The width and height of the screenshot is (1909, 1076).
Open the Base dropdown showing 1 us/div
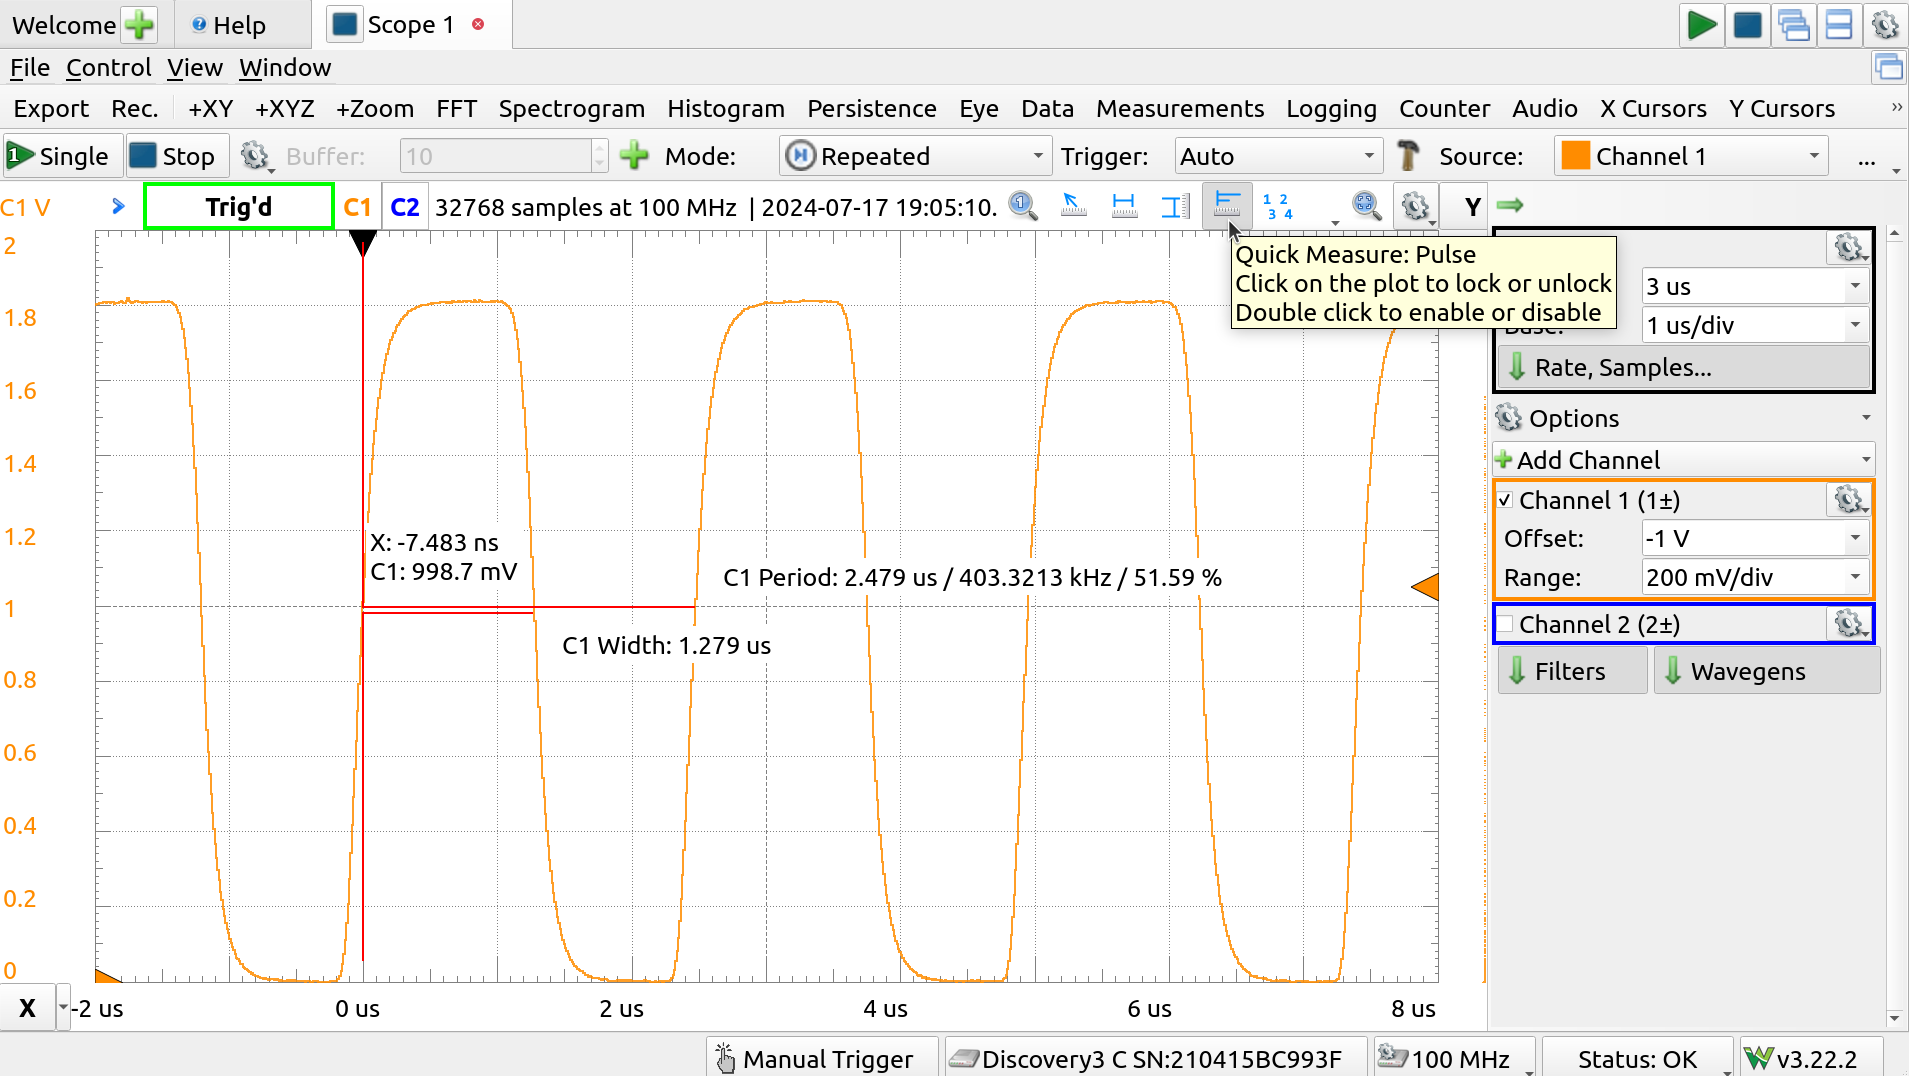click(x=1755, y=325)
